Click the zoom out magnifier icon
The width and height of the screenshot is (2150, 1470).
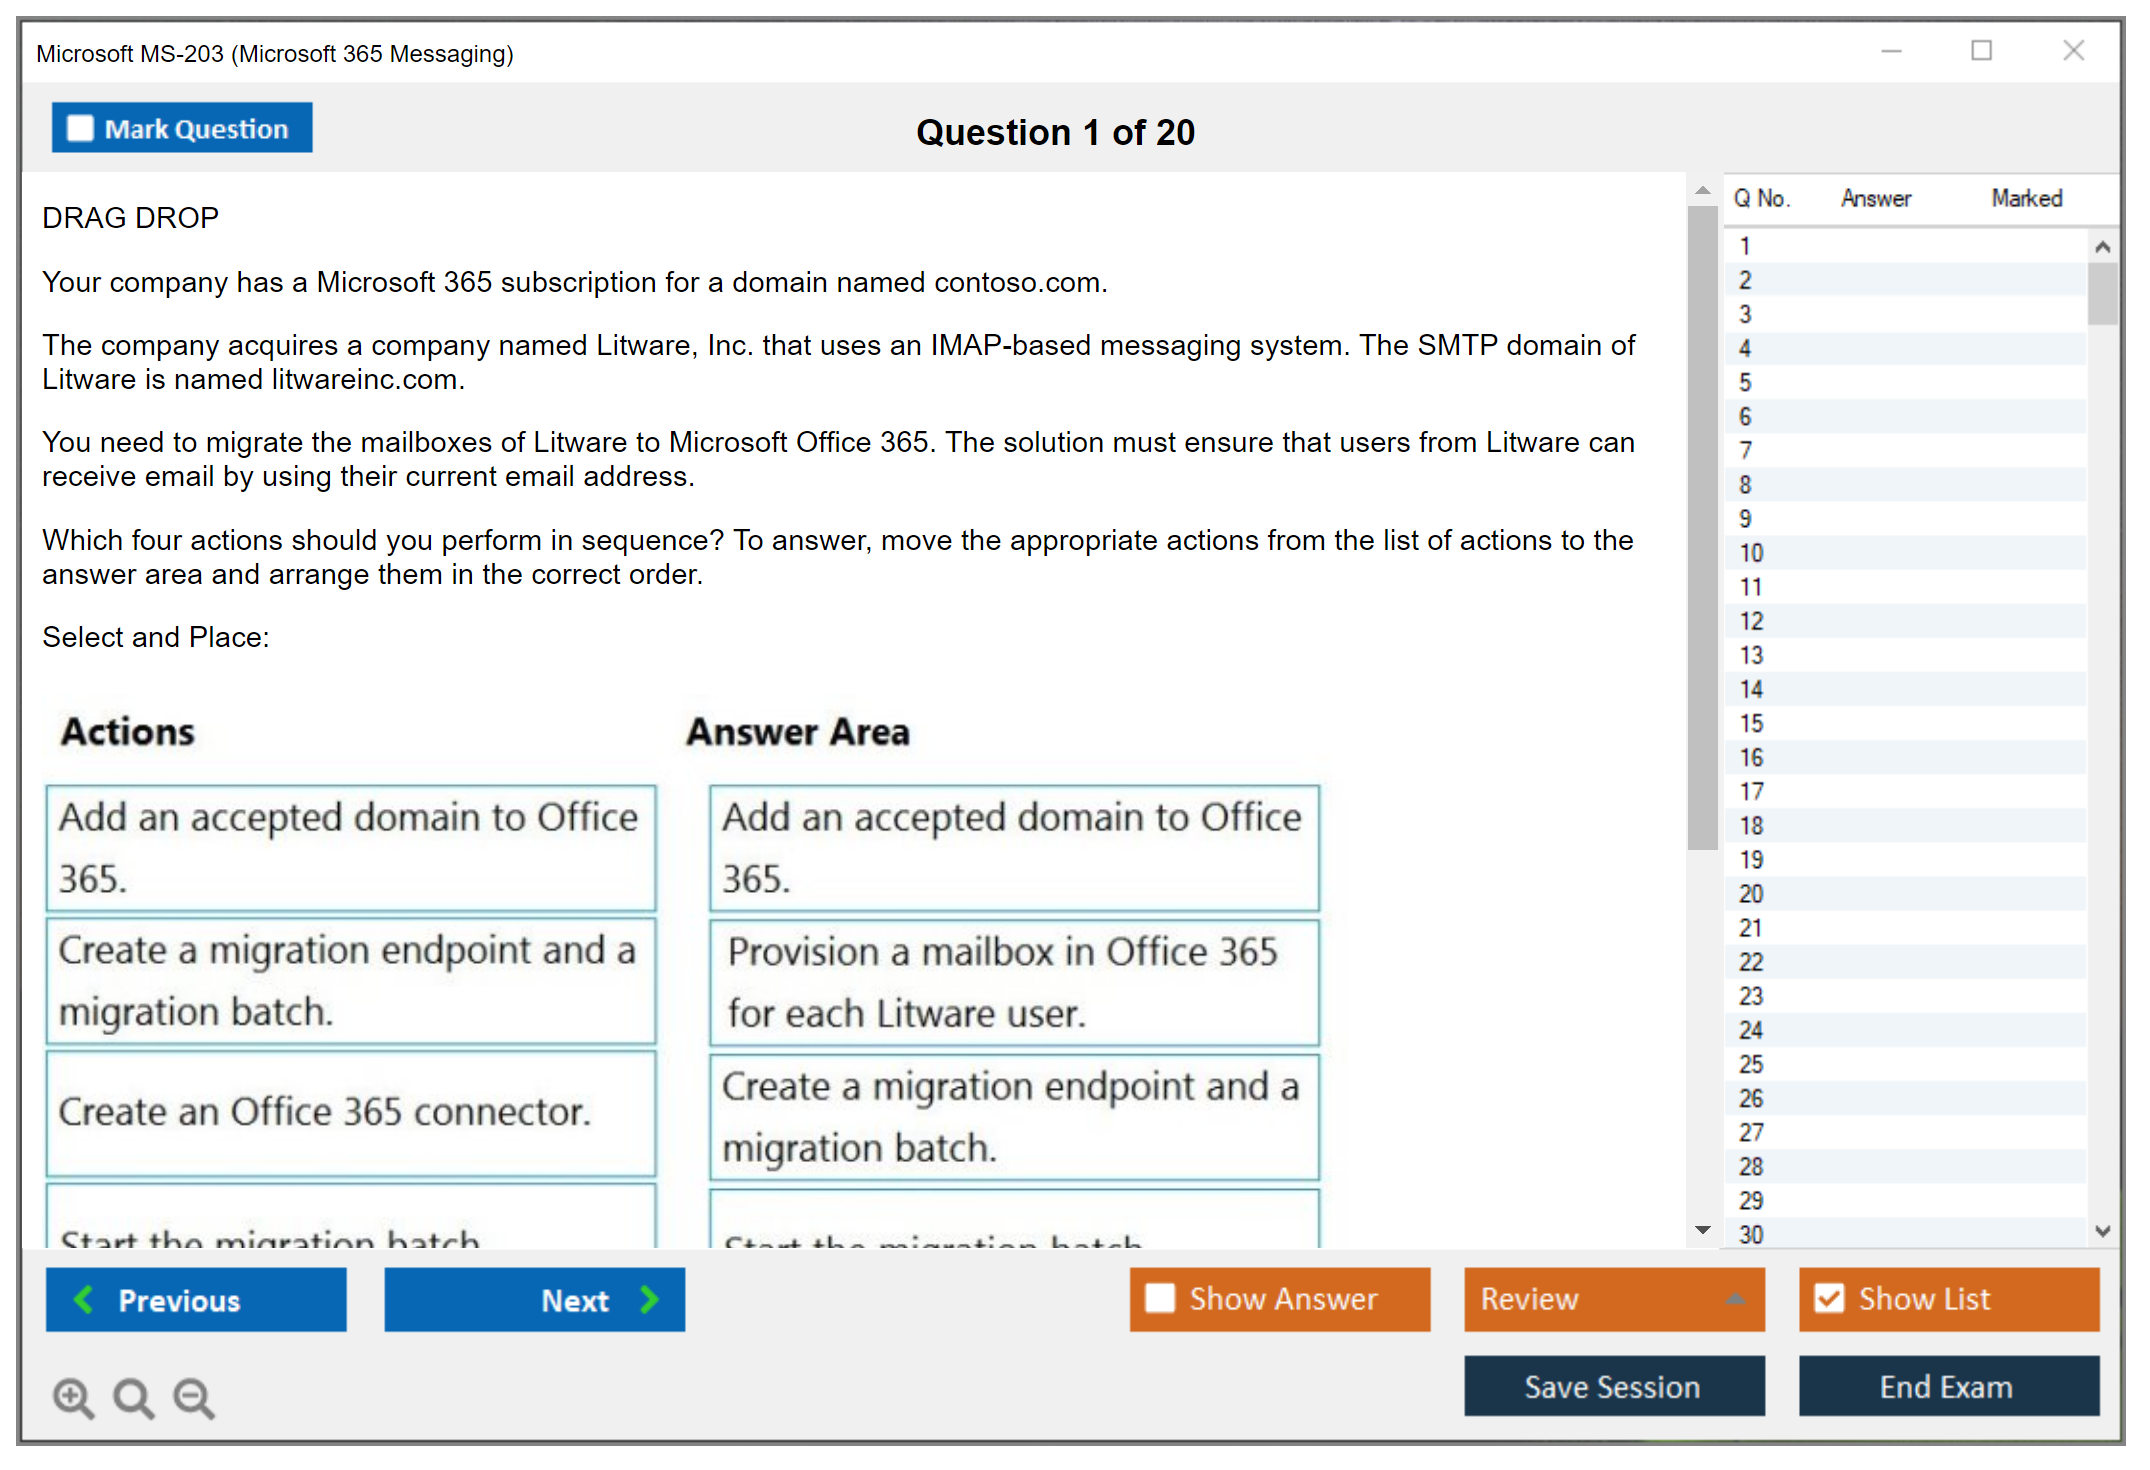click(193, 1397)
